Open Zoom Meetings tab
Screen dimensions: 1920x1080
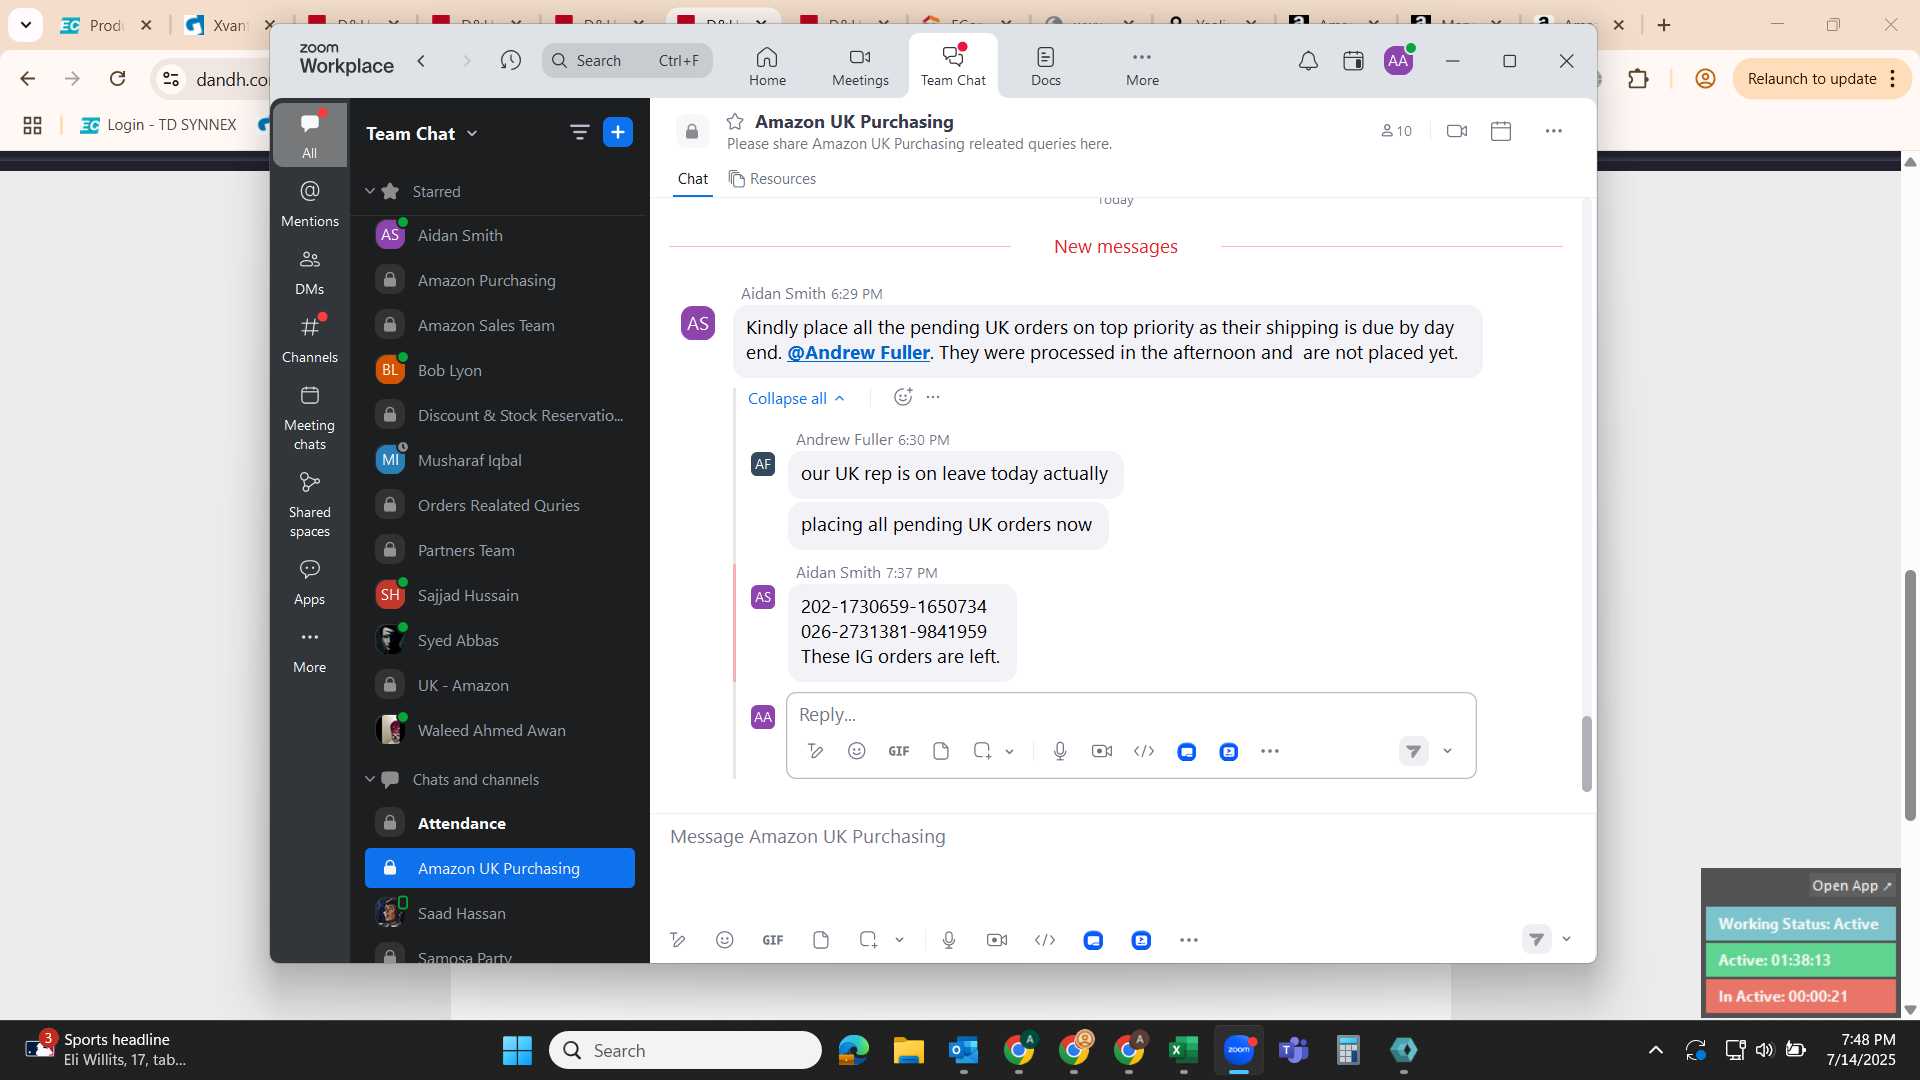(x=860, y=66)
